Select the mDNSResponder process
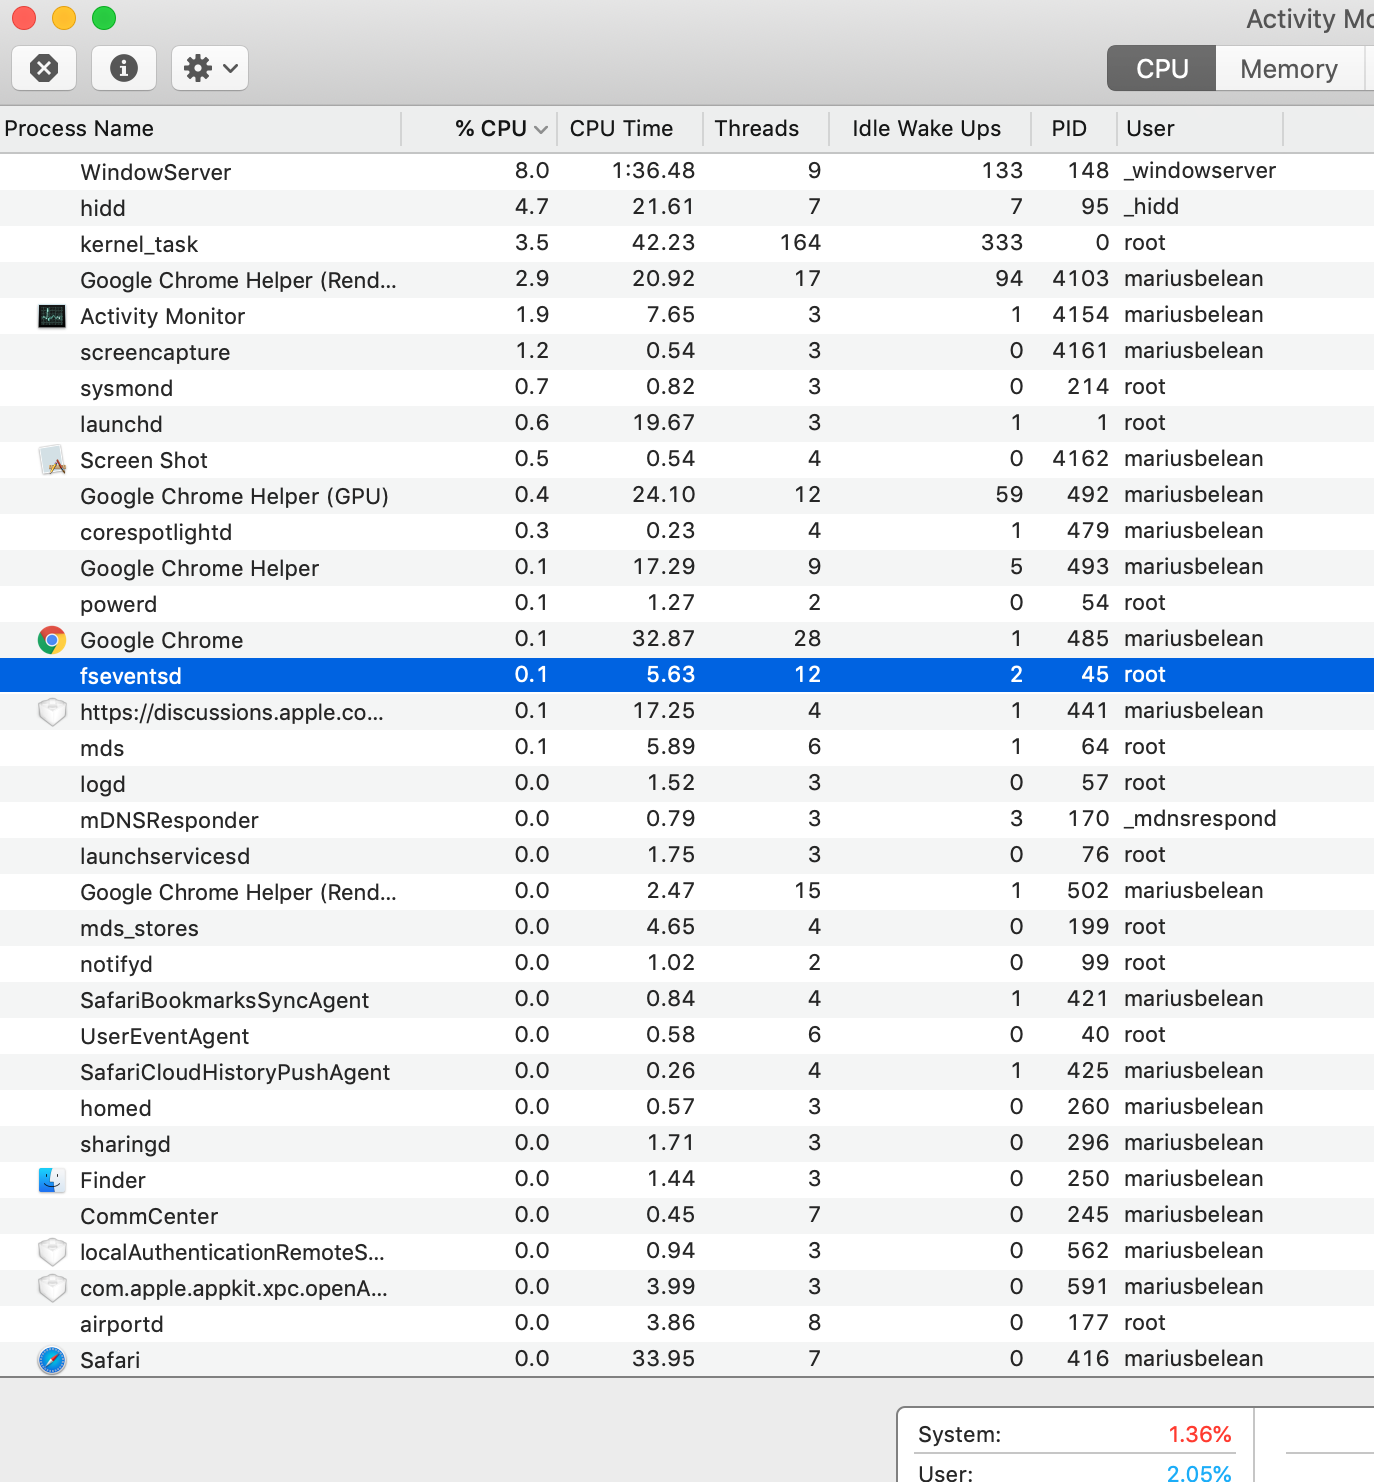This screenshot has height=1482, width=1374. point(169,820)
